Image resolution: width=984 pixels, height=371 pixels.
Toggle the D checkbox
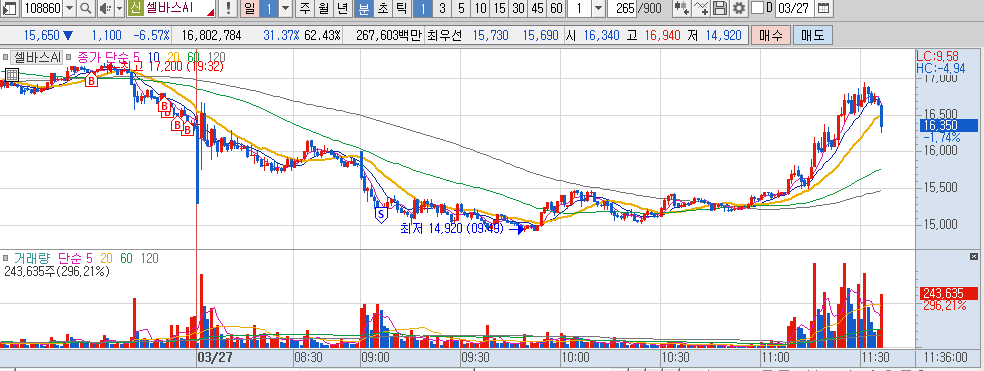(x=758, y=9)
